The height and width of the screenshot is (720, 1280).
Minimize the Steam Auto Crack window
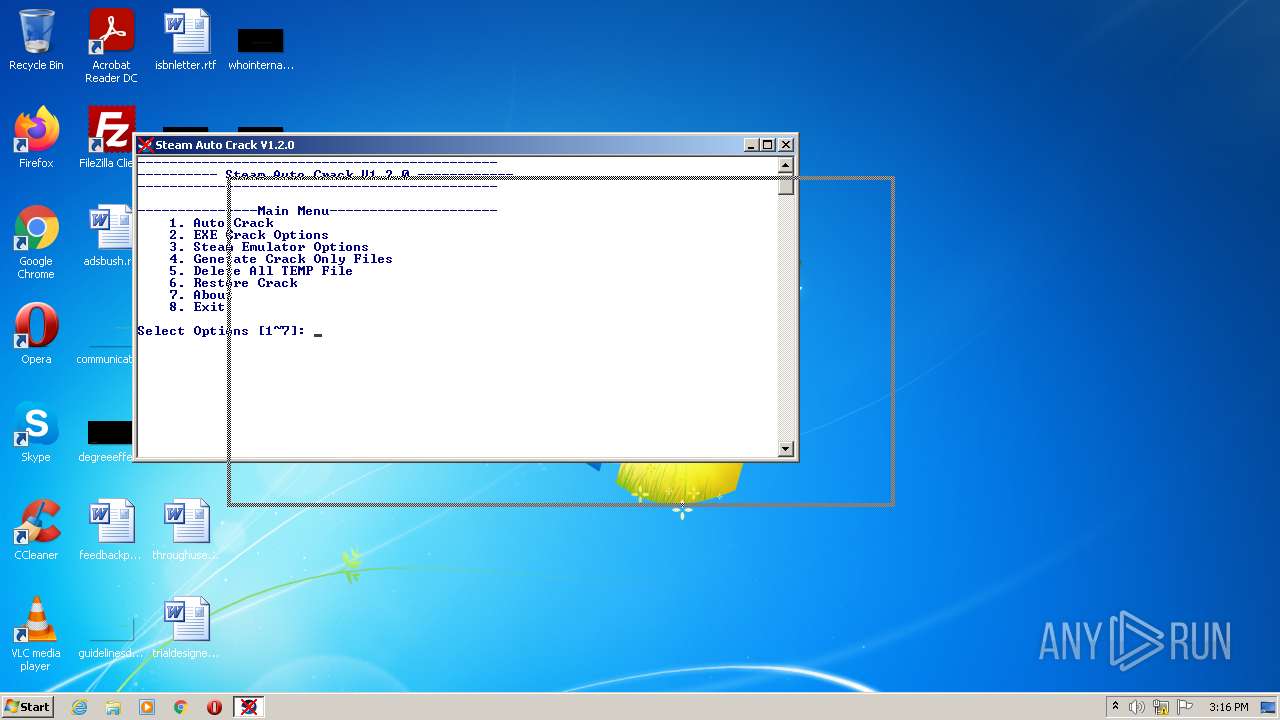(751, 145)
